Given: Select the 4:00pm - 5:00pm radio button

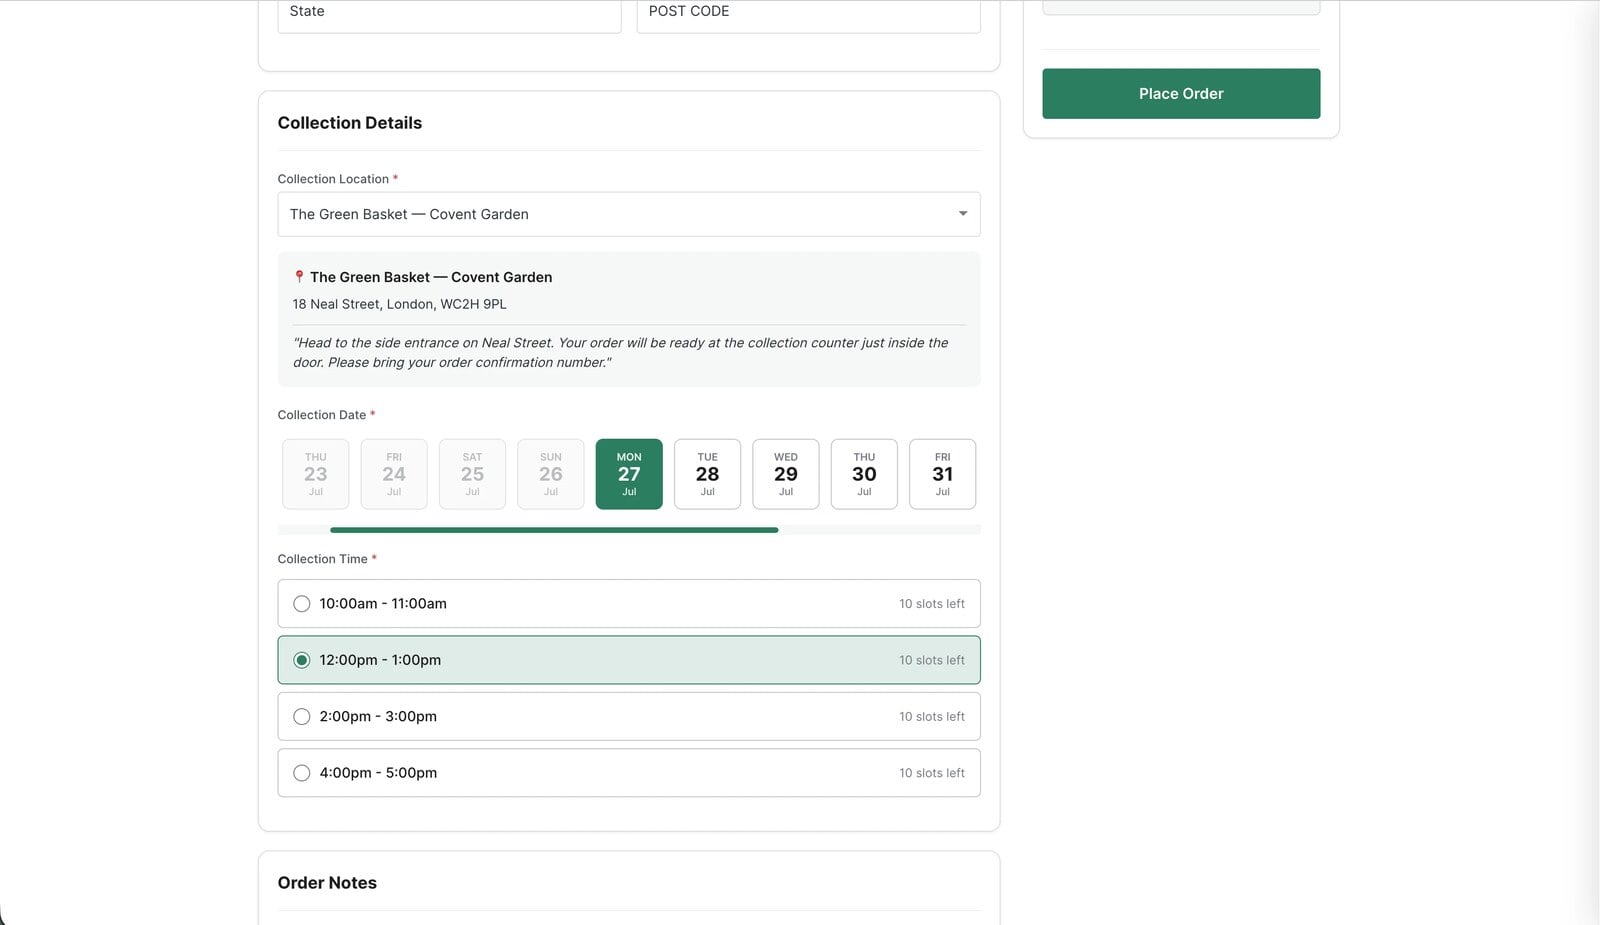Looking at the screenshot, I should coord(301,773).
